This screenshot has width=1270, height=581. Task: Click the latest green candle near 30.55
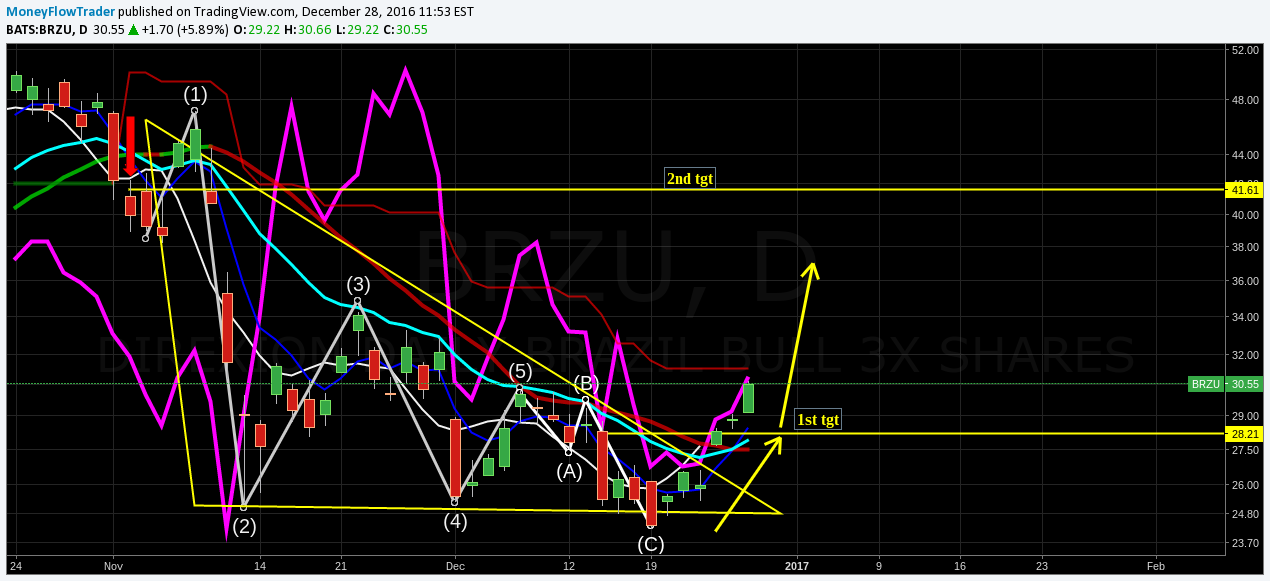748,398
